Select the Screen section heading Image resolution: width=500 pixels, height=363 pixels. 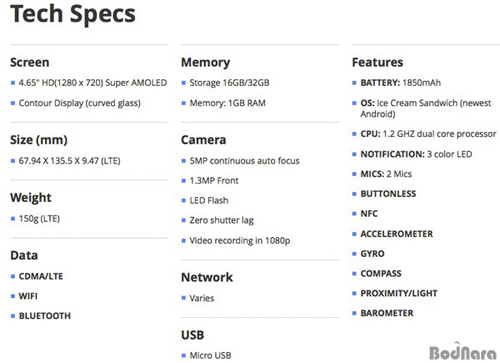click(30, 62)
